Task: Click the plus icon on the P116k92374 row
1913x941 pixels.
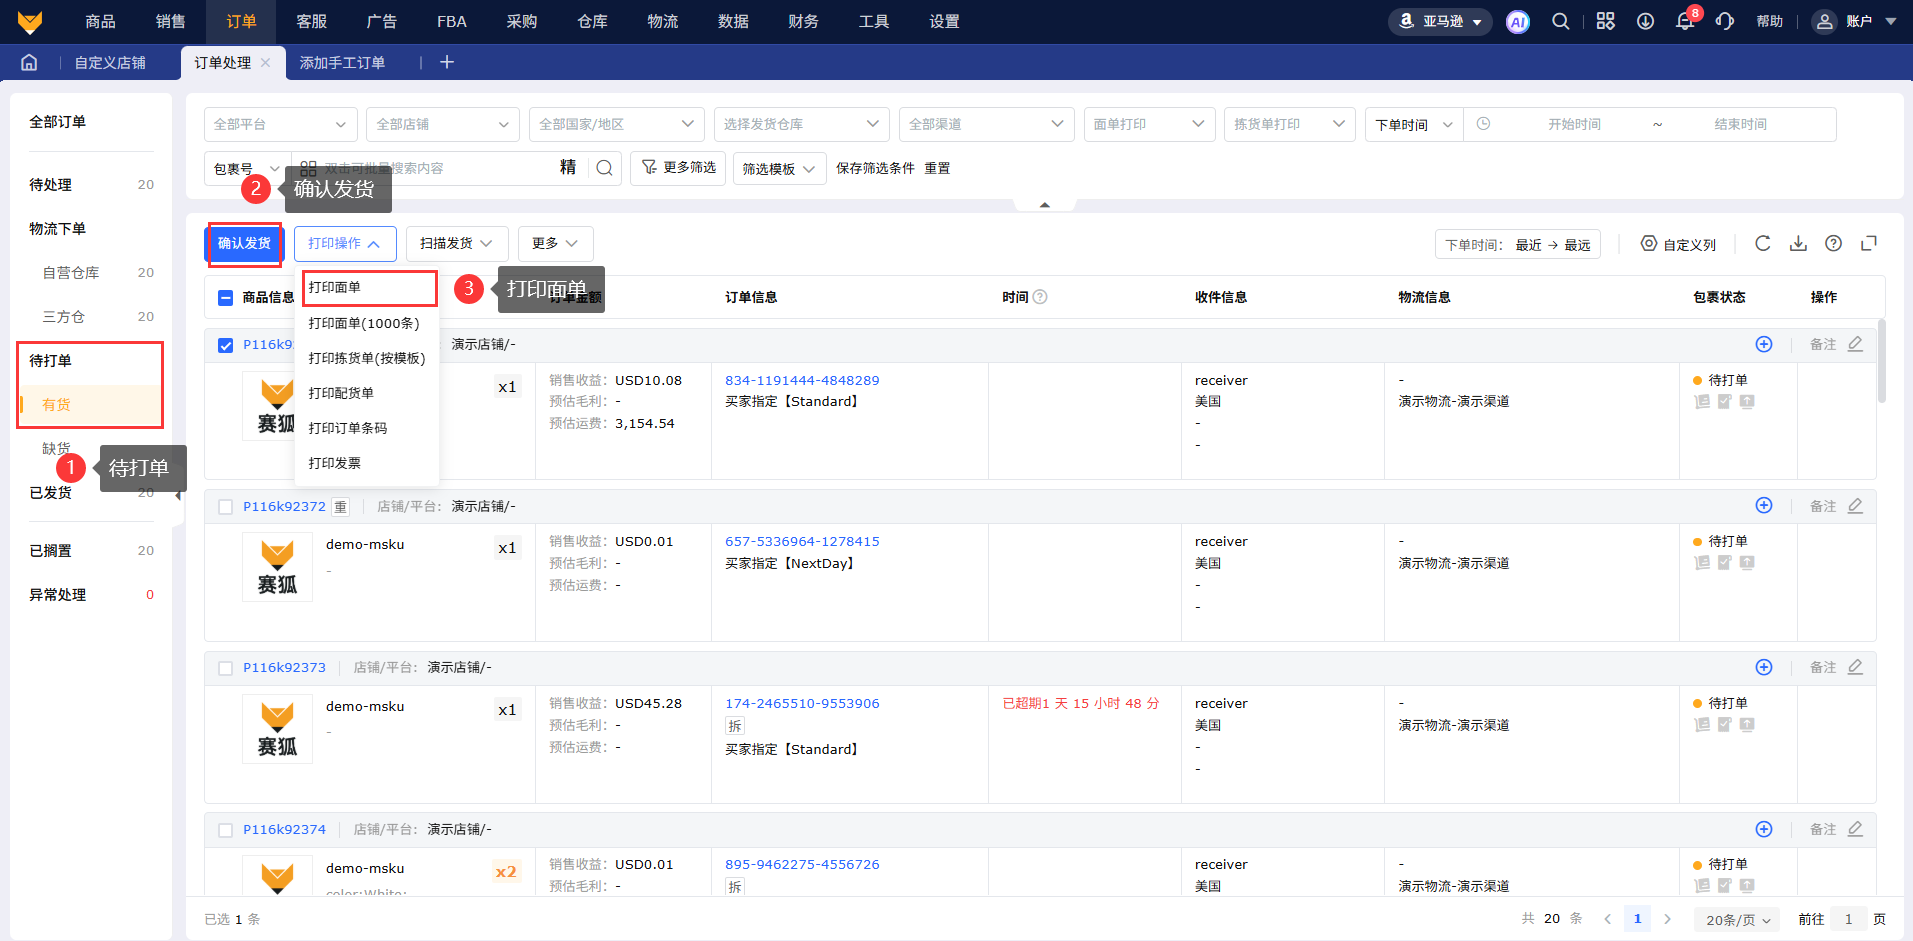Action: [1764, 829]
